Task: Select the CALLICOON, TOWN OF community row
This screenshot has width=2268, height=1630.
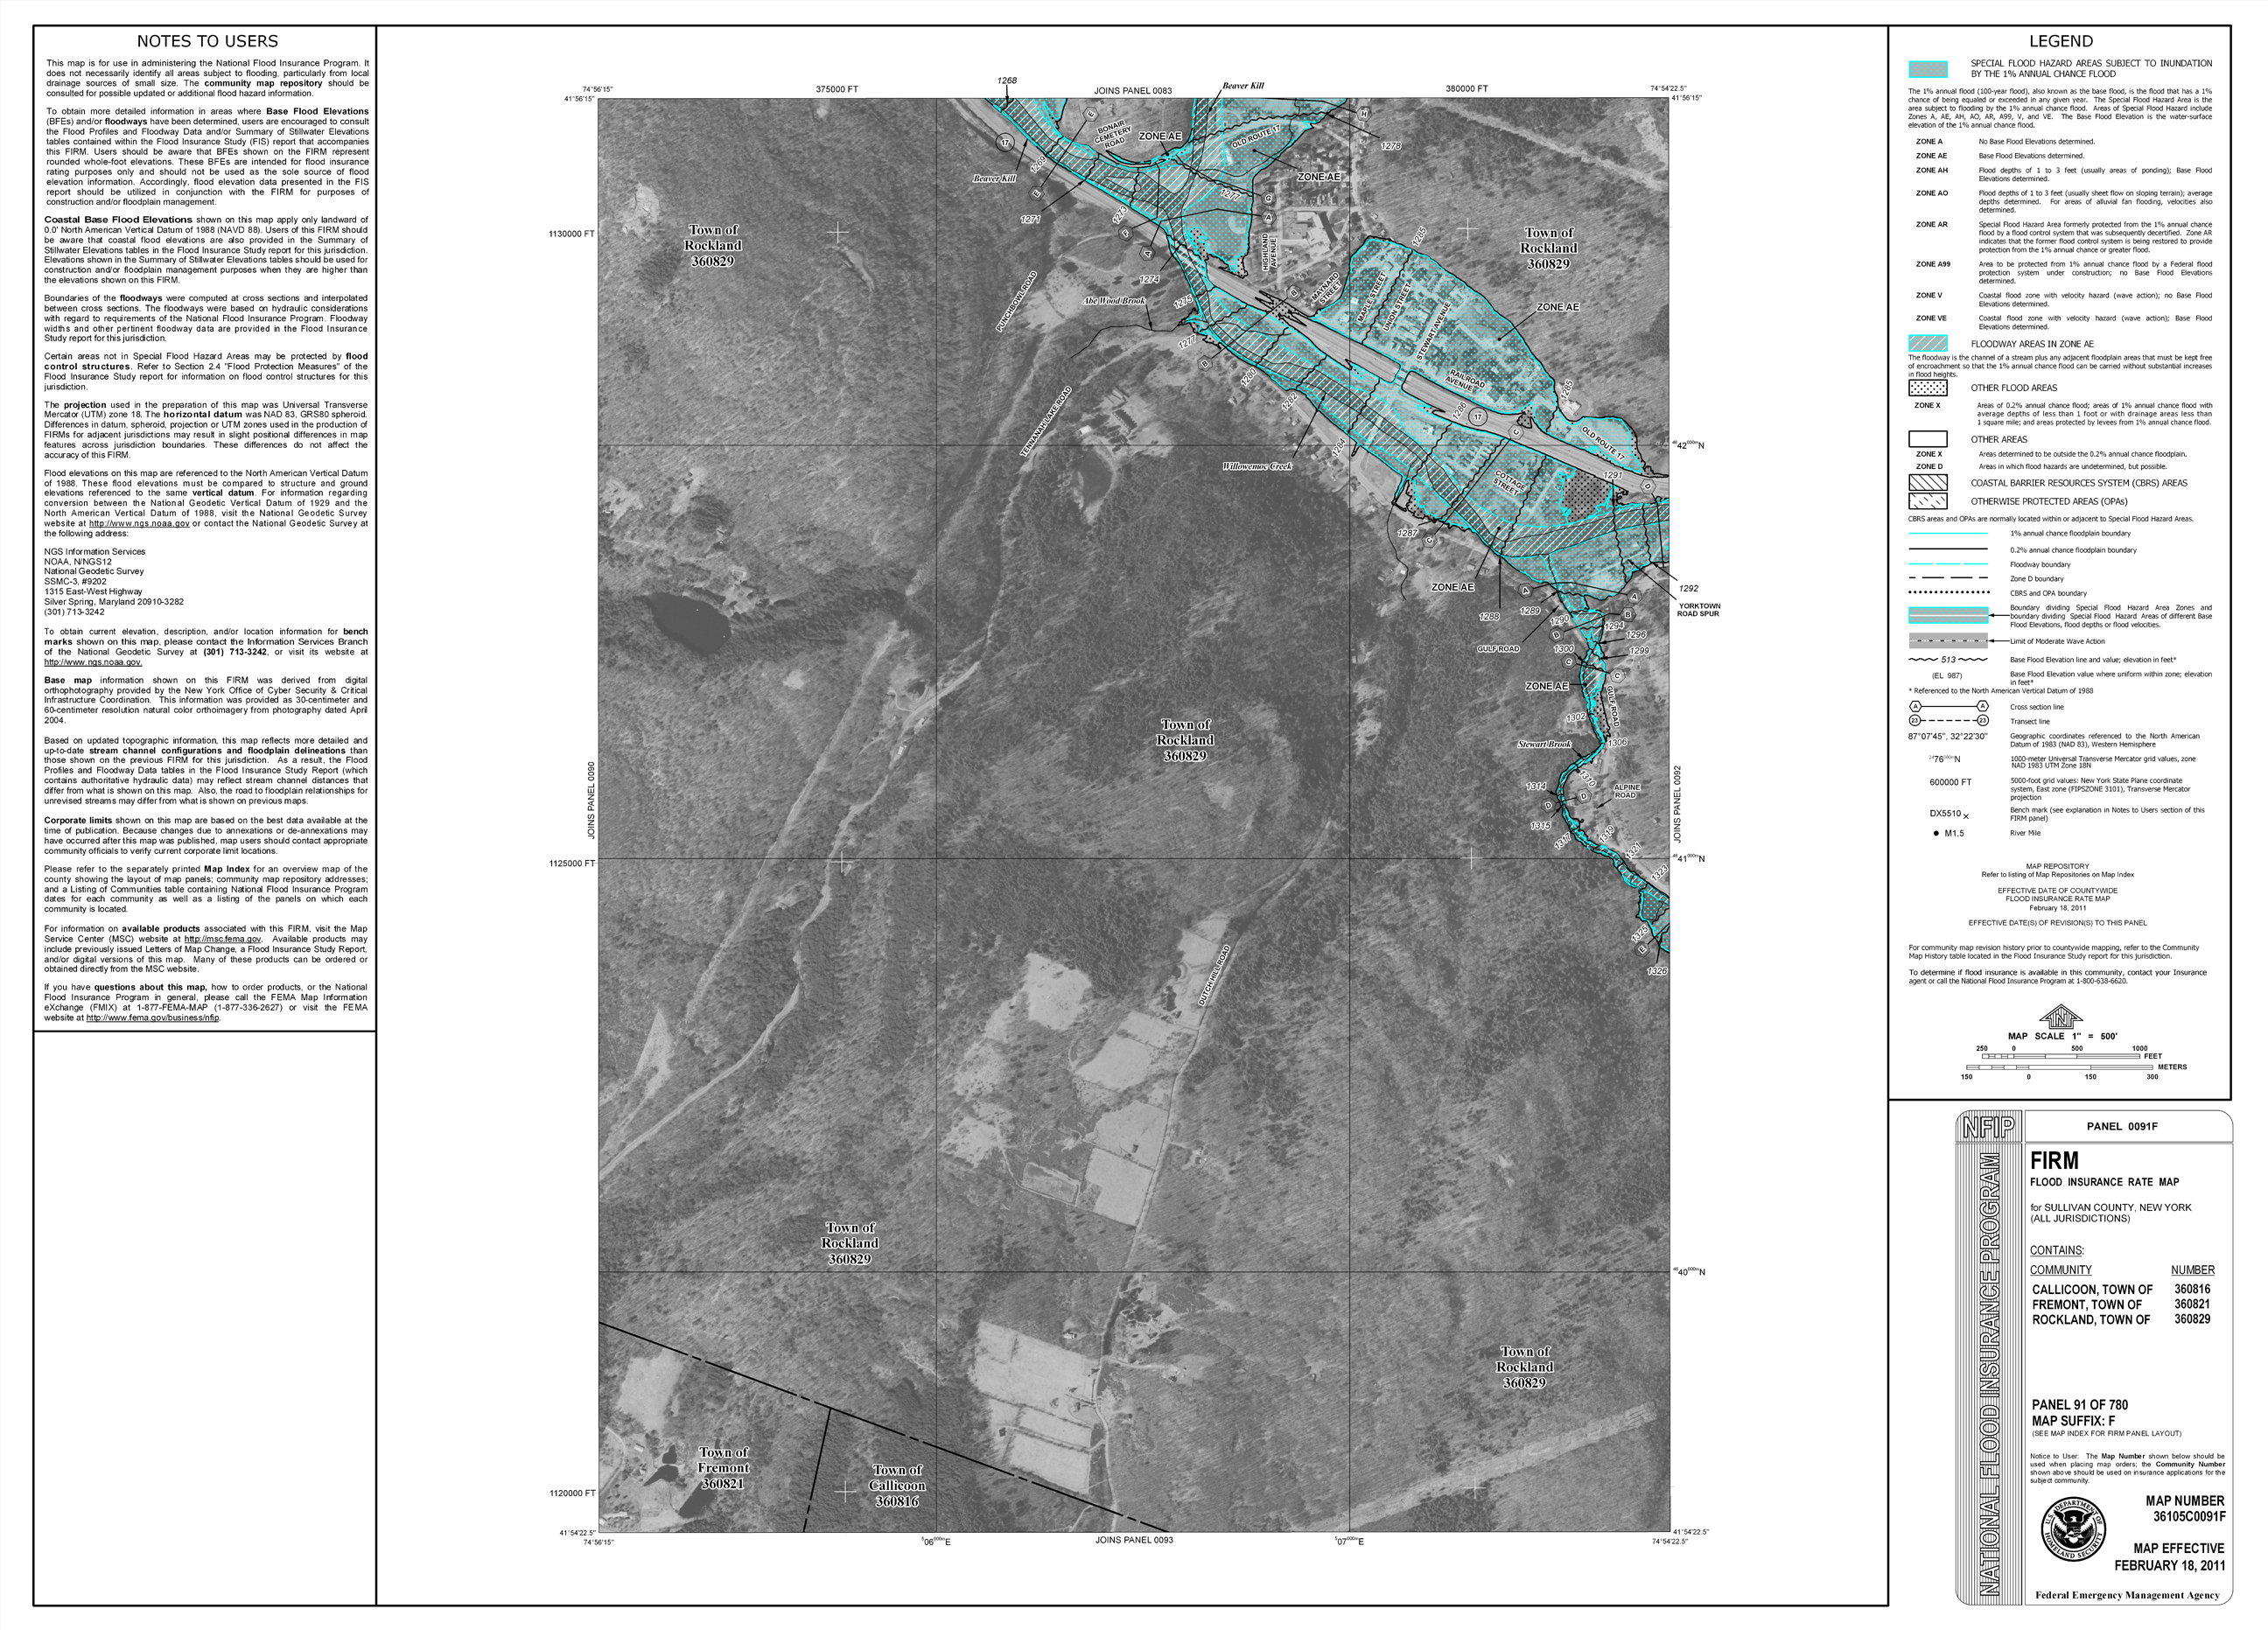Action: [x=2121, y=1289]
